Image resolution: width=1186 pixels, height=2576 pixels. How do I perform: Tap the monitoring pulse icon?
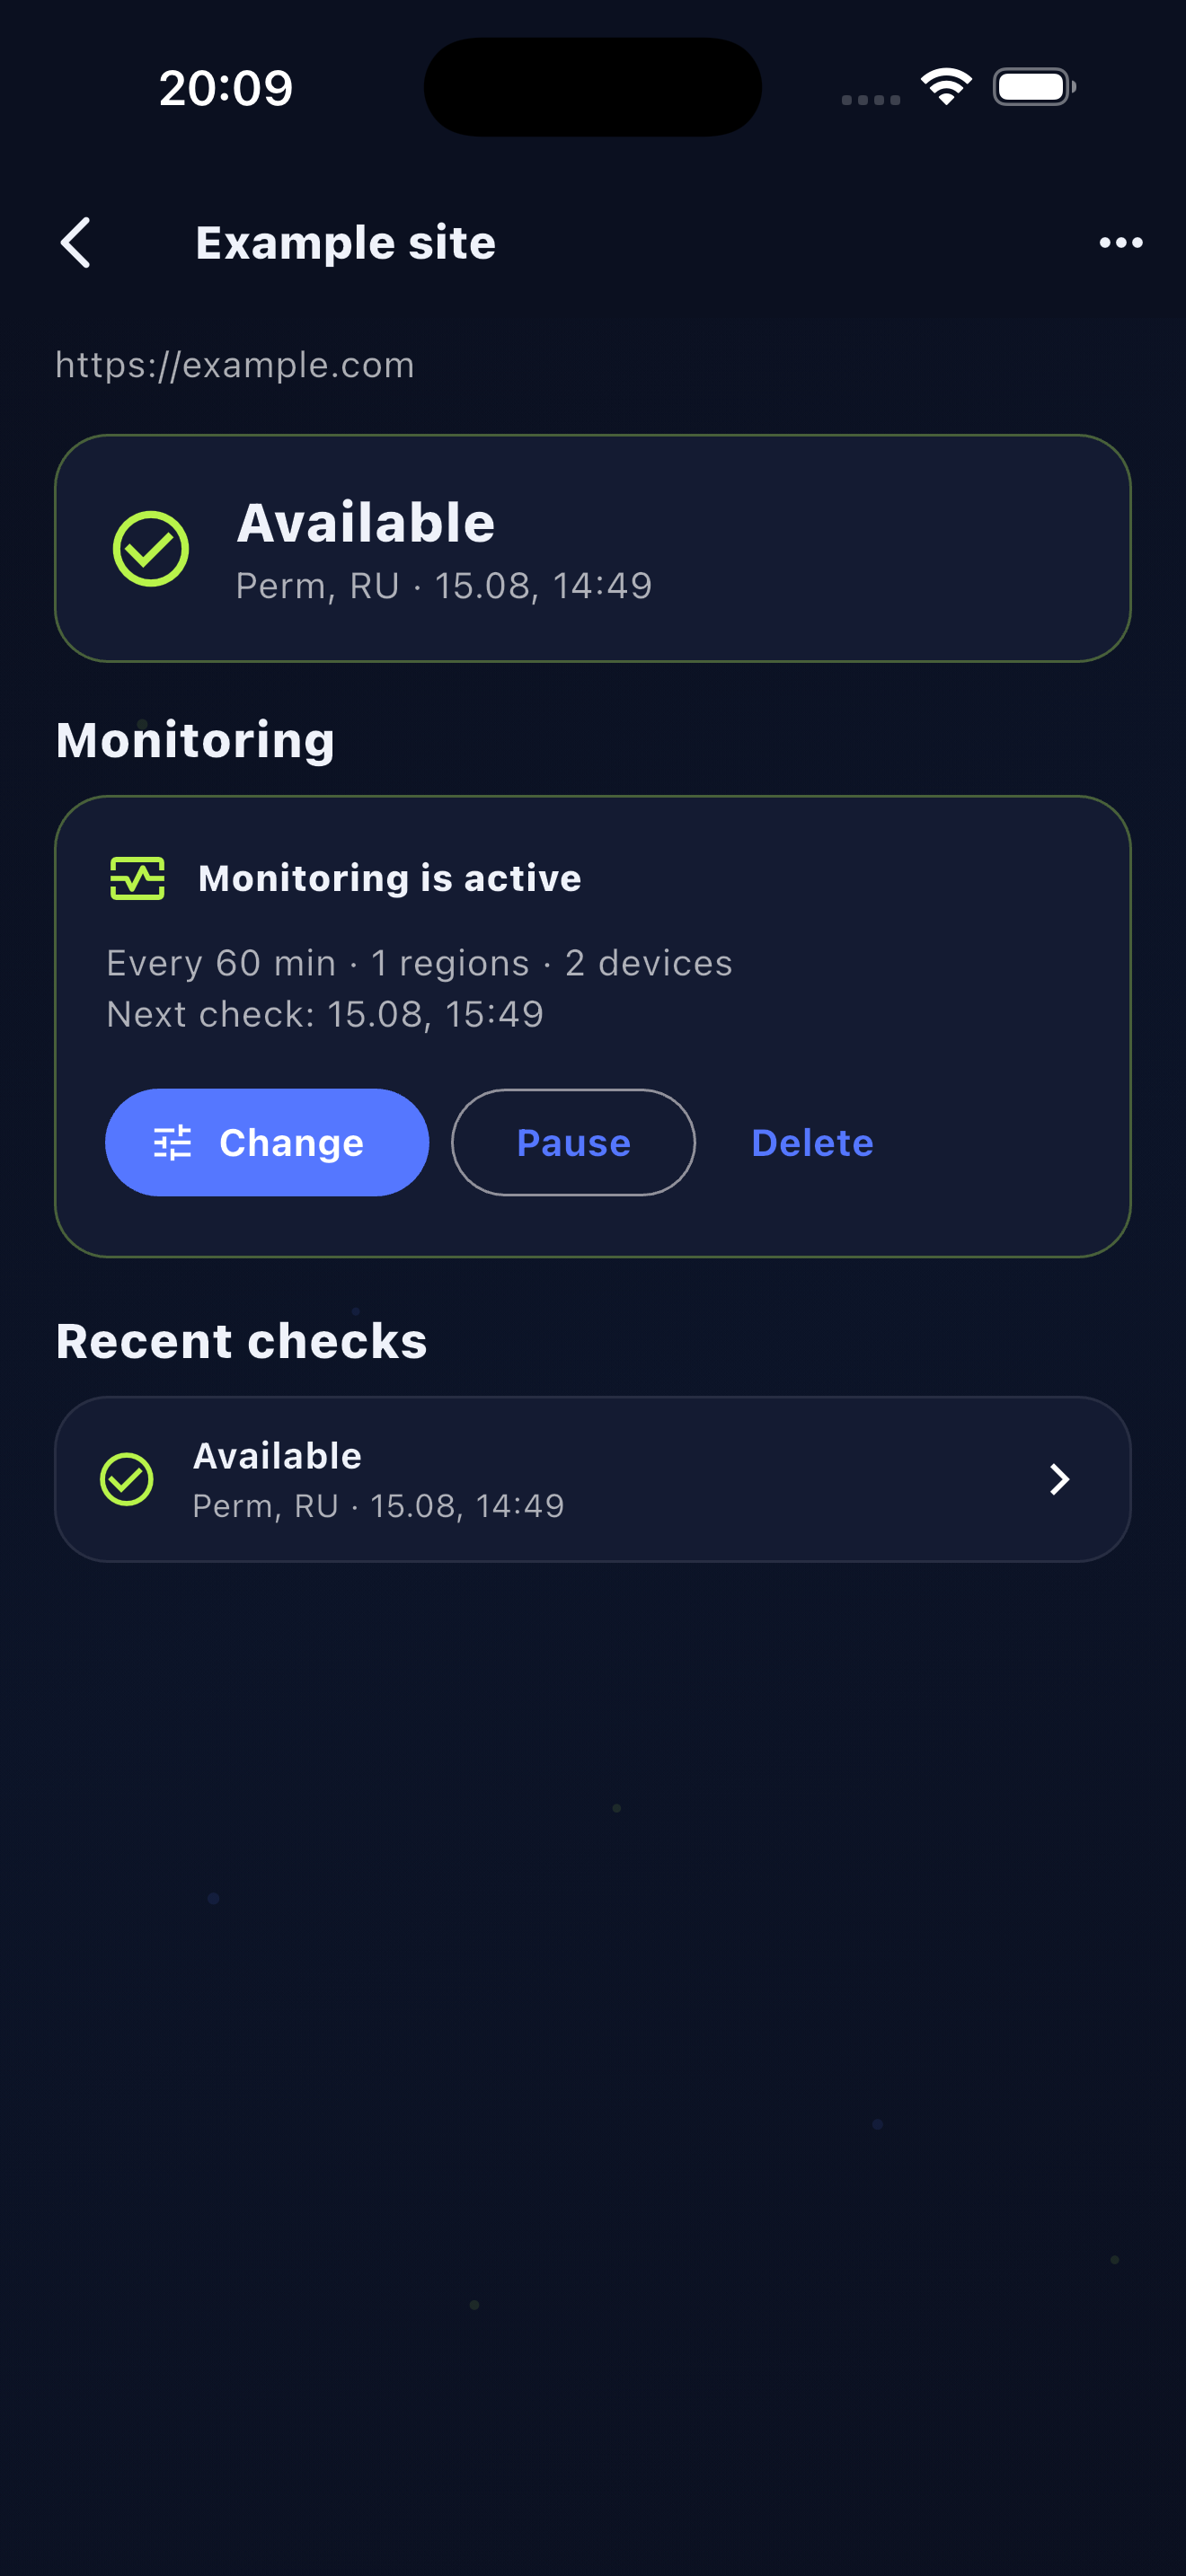click(x=137, y=879)
